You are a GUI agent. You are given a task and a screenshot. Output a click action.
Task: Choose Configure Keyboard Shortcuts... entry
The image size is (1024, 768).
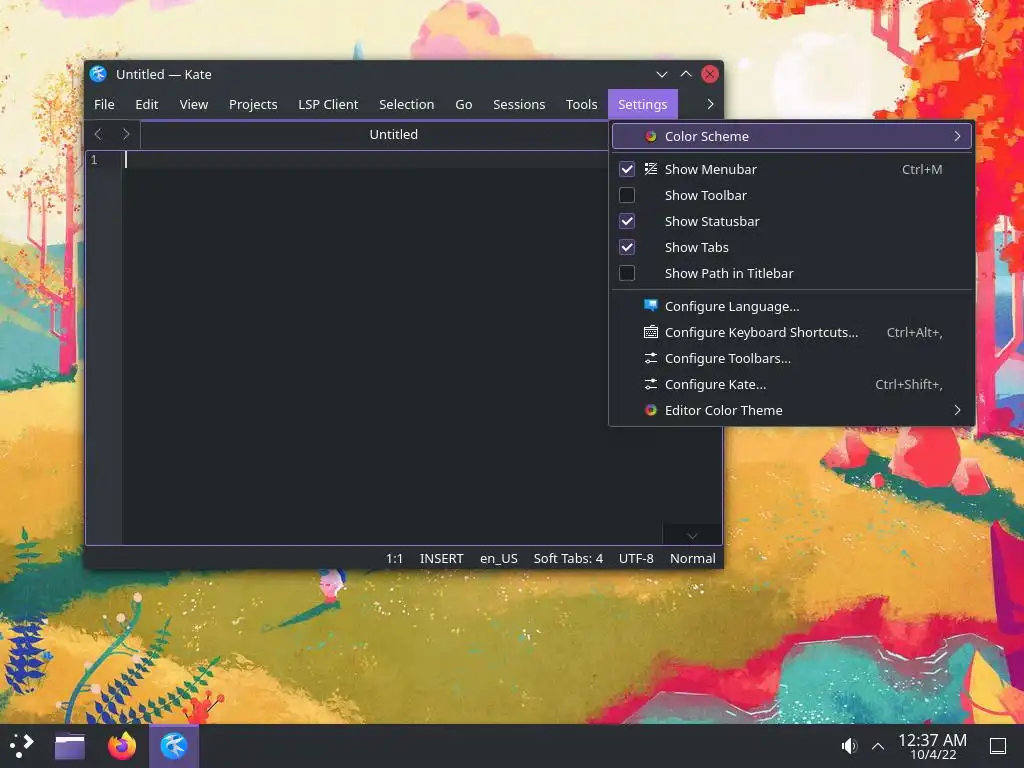792,332
